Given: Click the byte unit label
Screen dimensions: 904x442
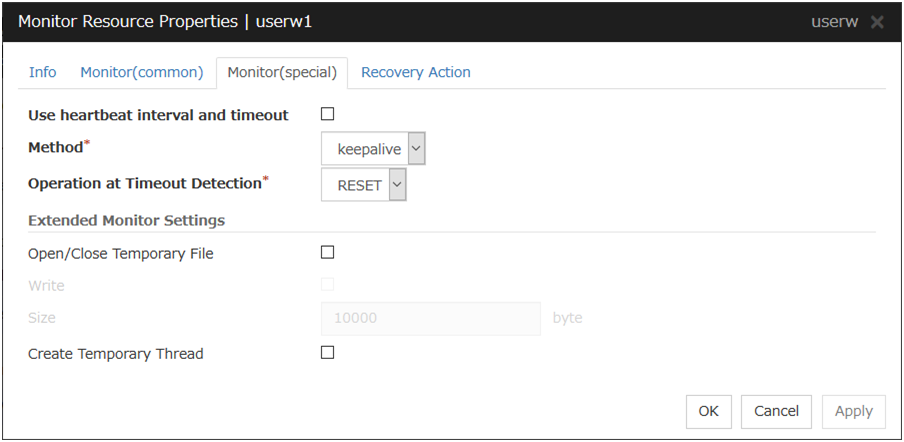Looking at the screenshot, I should (x=567, y=318).
